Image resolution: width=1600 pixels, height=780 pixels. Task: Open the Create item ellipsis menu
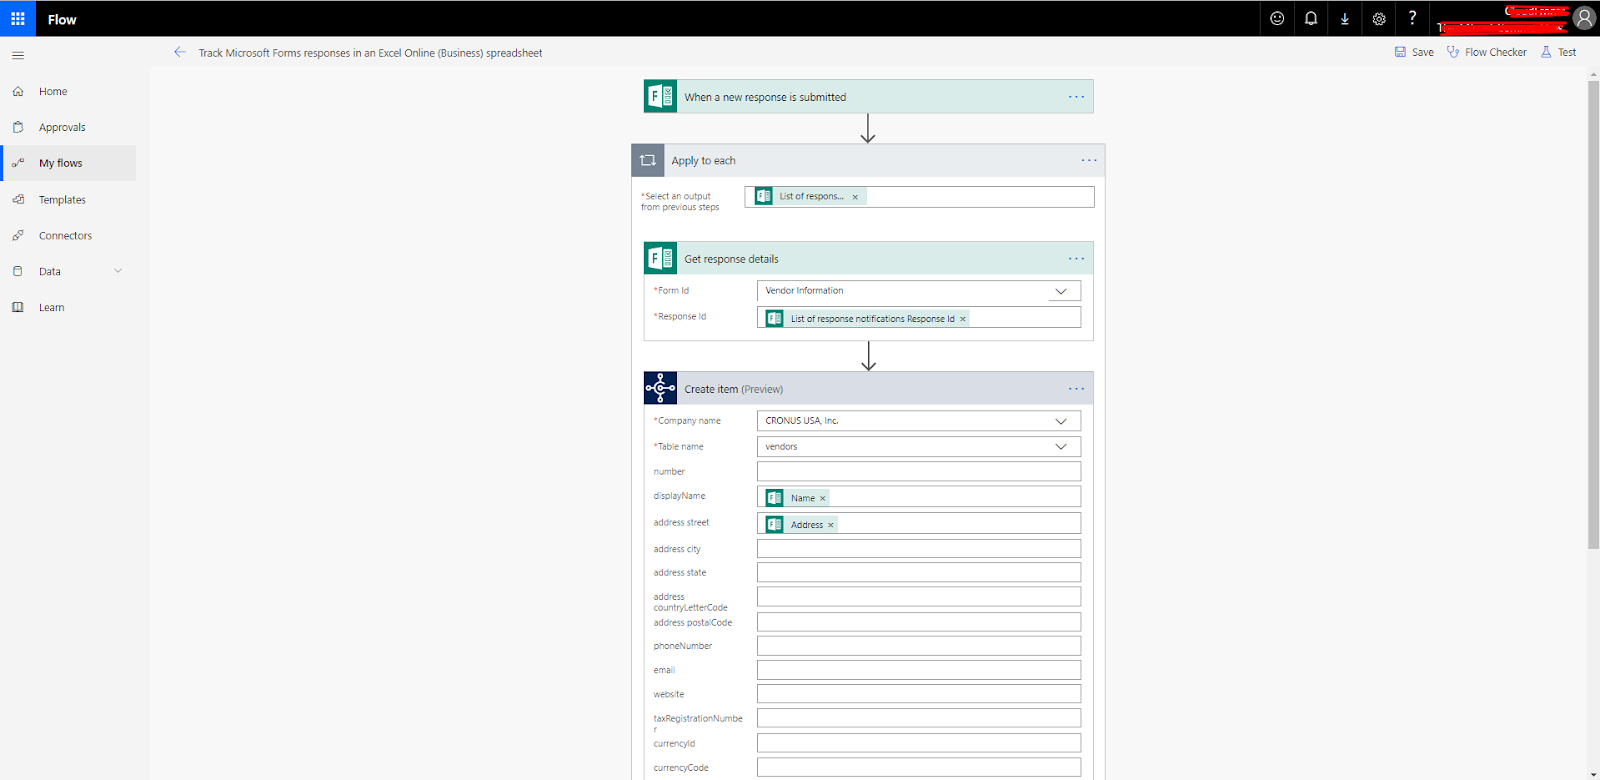(1076, 389)
